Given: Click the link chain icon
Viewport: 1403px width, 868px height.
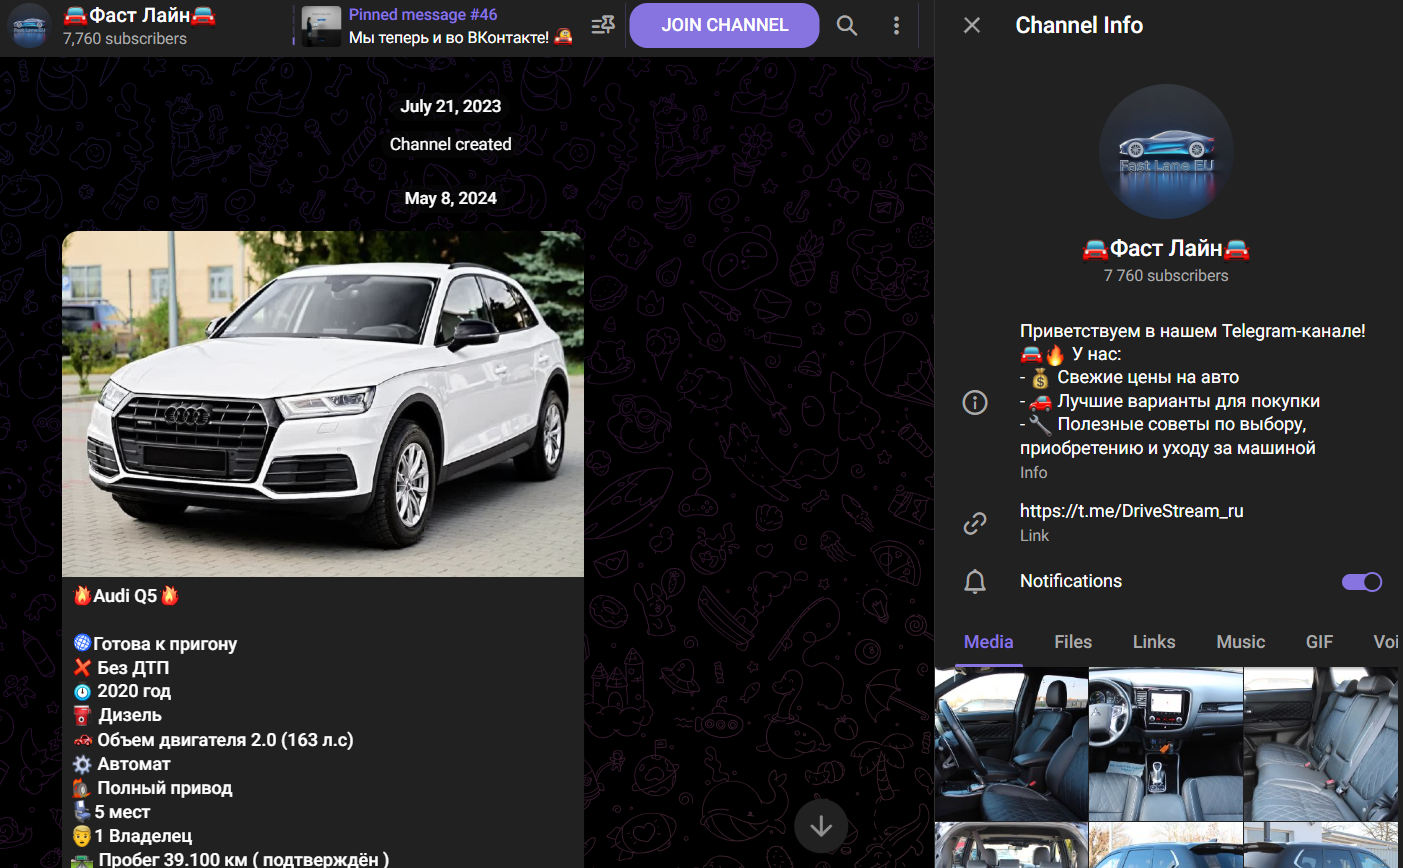Looking at the screenshot, I should tap(975, 523).
